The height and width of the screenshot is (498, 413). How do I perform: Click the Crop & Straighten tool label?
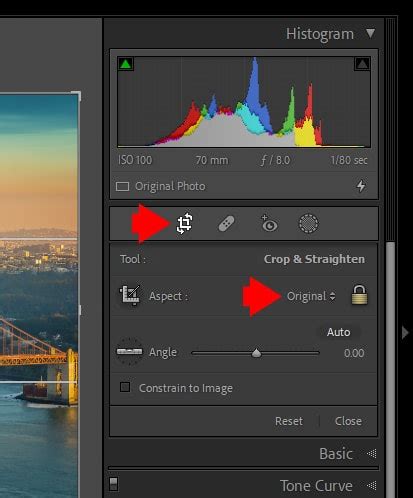tap(314, 259)
